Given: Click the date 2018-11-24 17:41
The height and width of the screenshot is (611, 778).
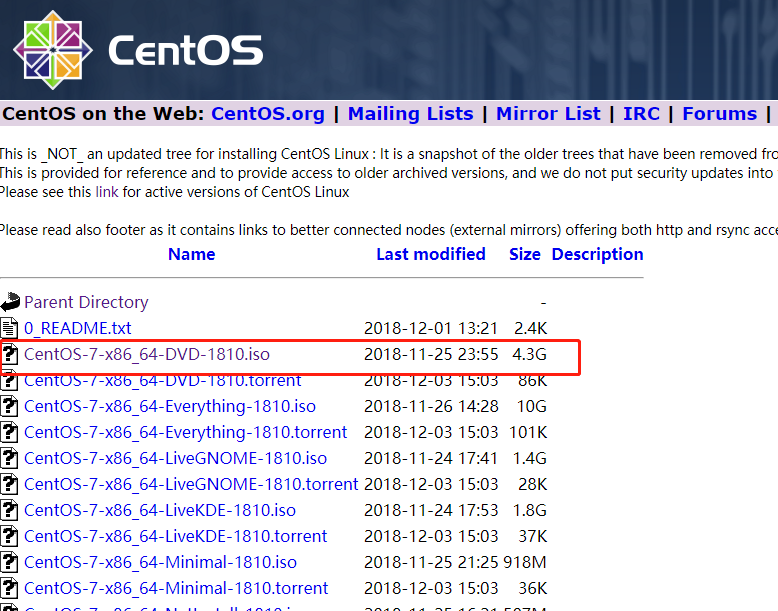Looking at the screenshot, I should [x=431, y=458].
